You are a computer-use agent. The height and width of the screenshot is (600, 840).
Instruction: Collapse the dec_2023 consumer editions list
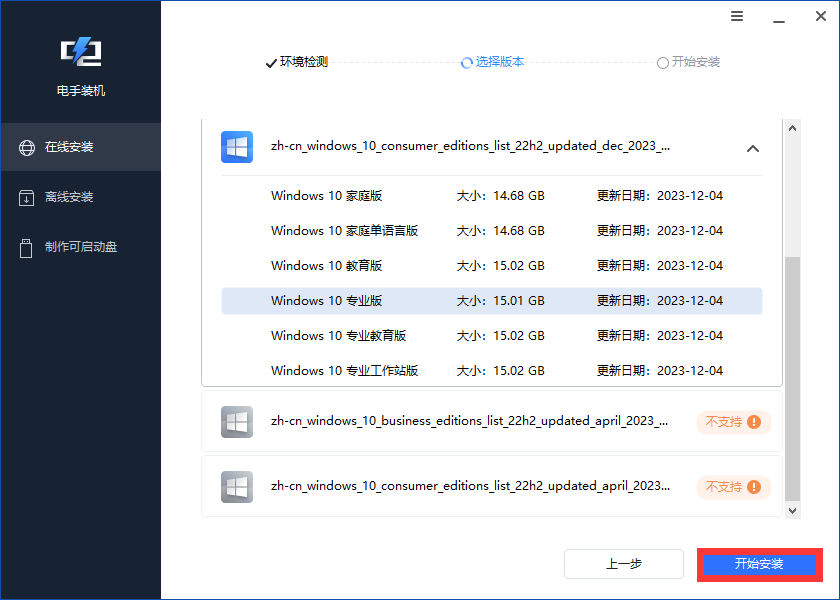[753, 147]
